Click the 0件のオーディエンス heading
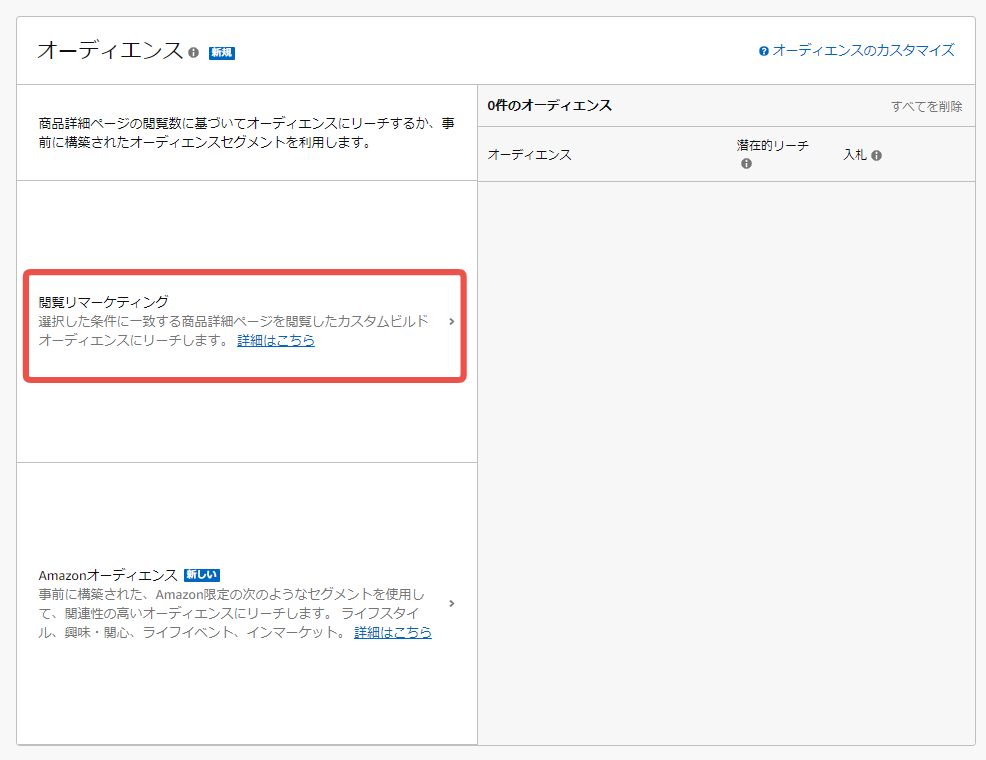986x760 pixels. [549, 105]
